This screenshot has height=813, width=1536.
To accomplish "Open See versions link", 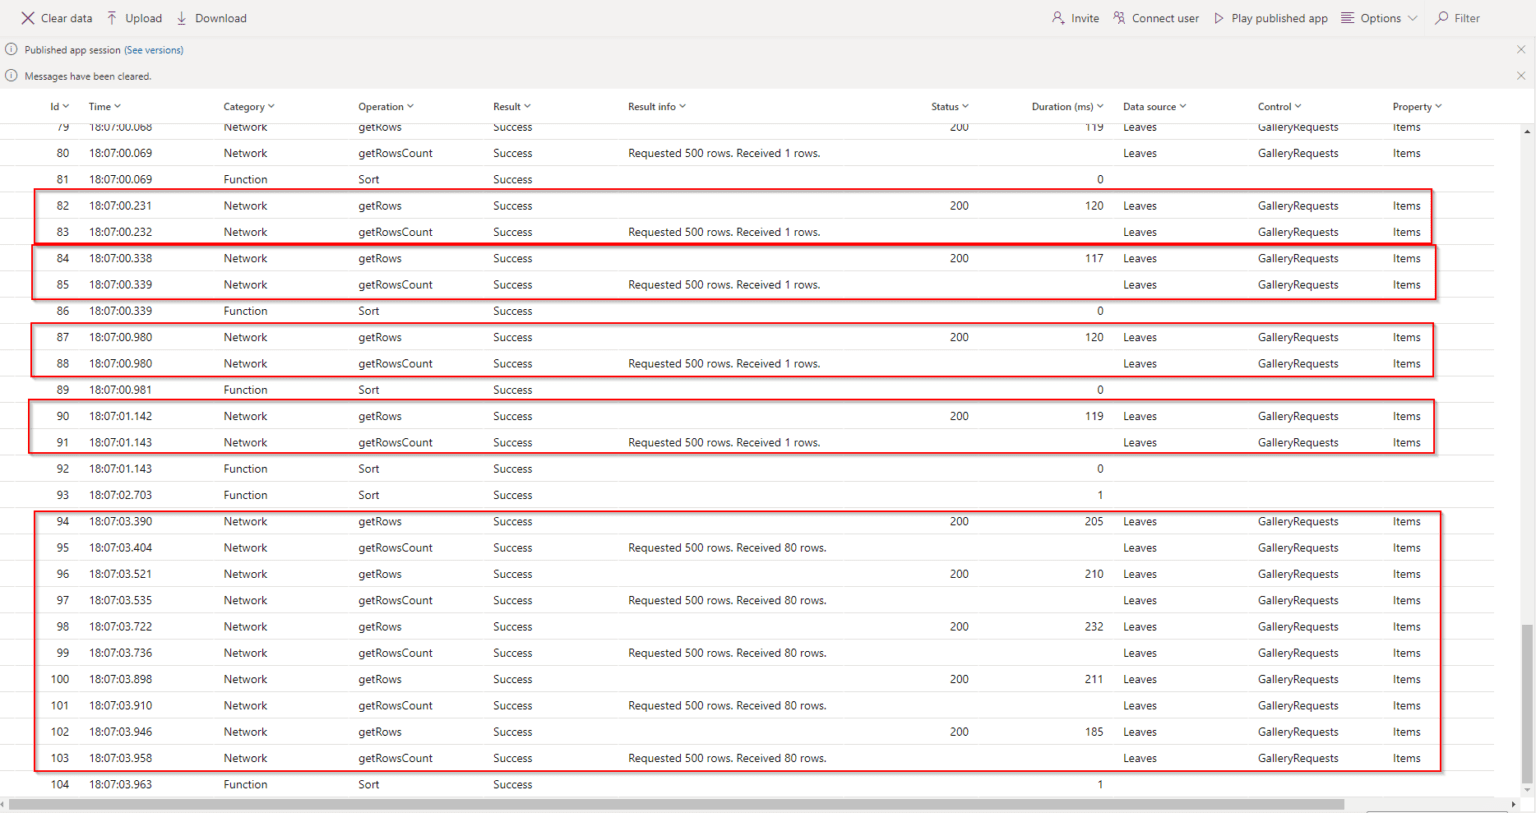I will tap(153, 49).
